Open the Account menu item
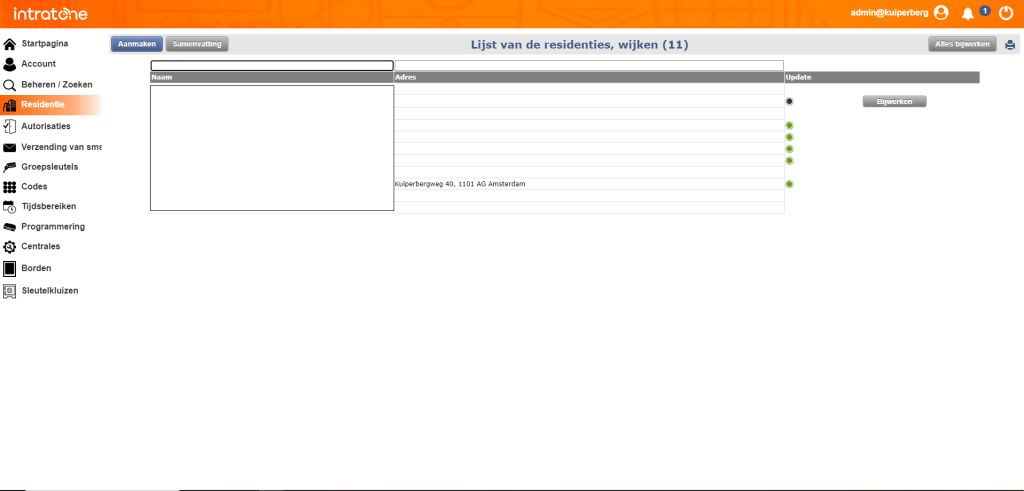Viewport: 1024px width, 491px height. pos(38,64)
